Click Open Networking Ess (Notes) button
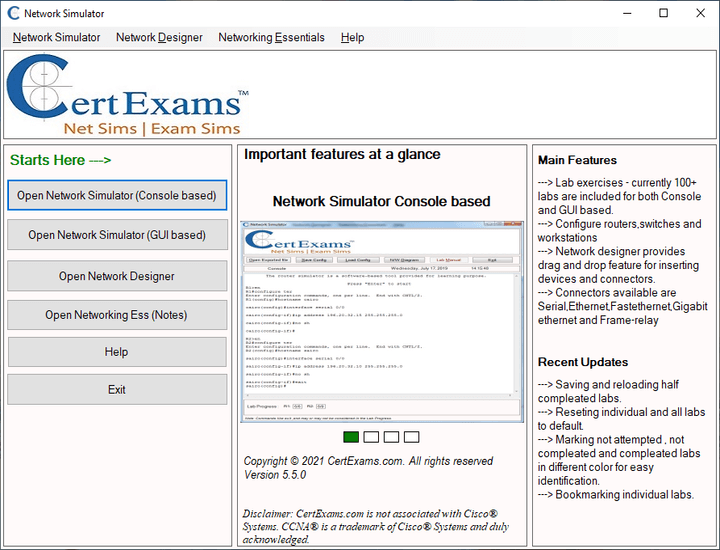The height and width of the screenshot is (550, 720). [117, 315]
